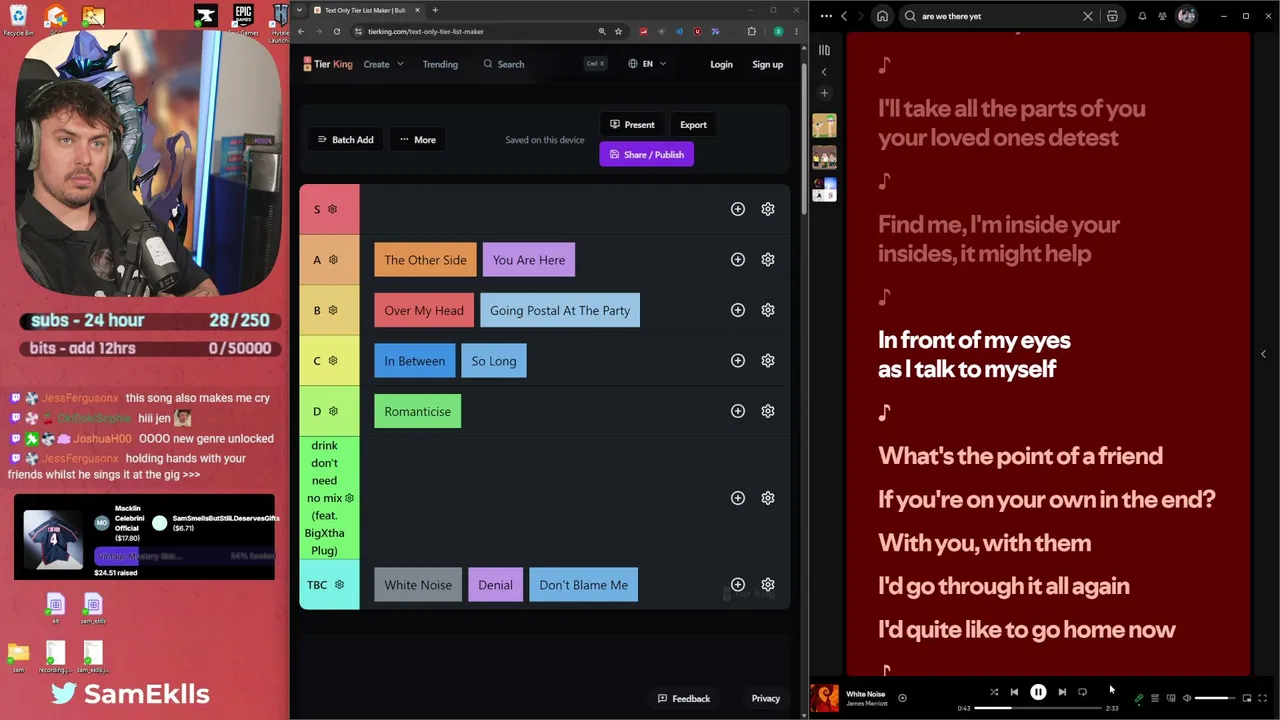1280x720 pixels.
Task: Toggle Spotify full screen mode
Action: (1263, 698)
